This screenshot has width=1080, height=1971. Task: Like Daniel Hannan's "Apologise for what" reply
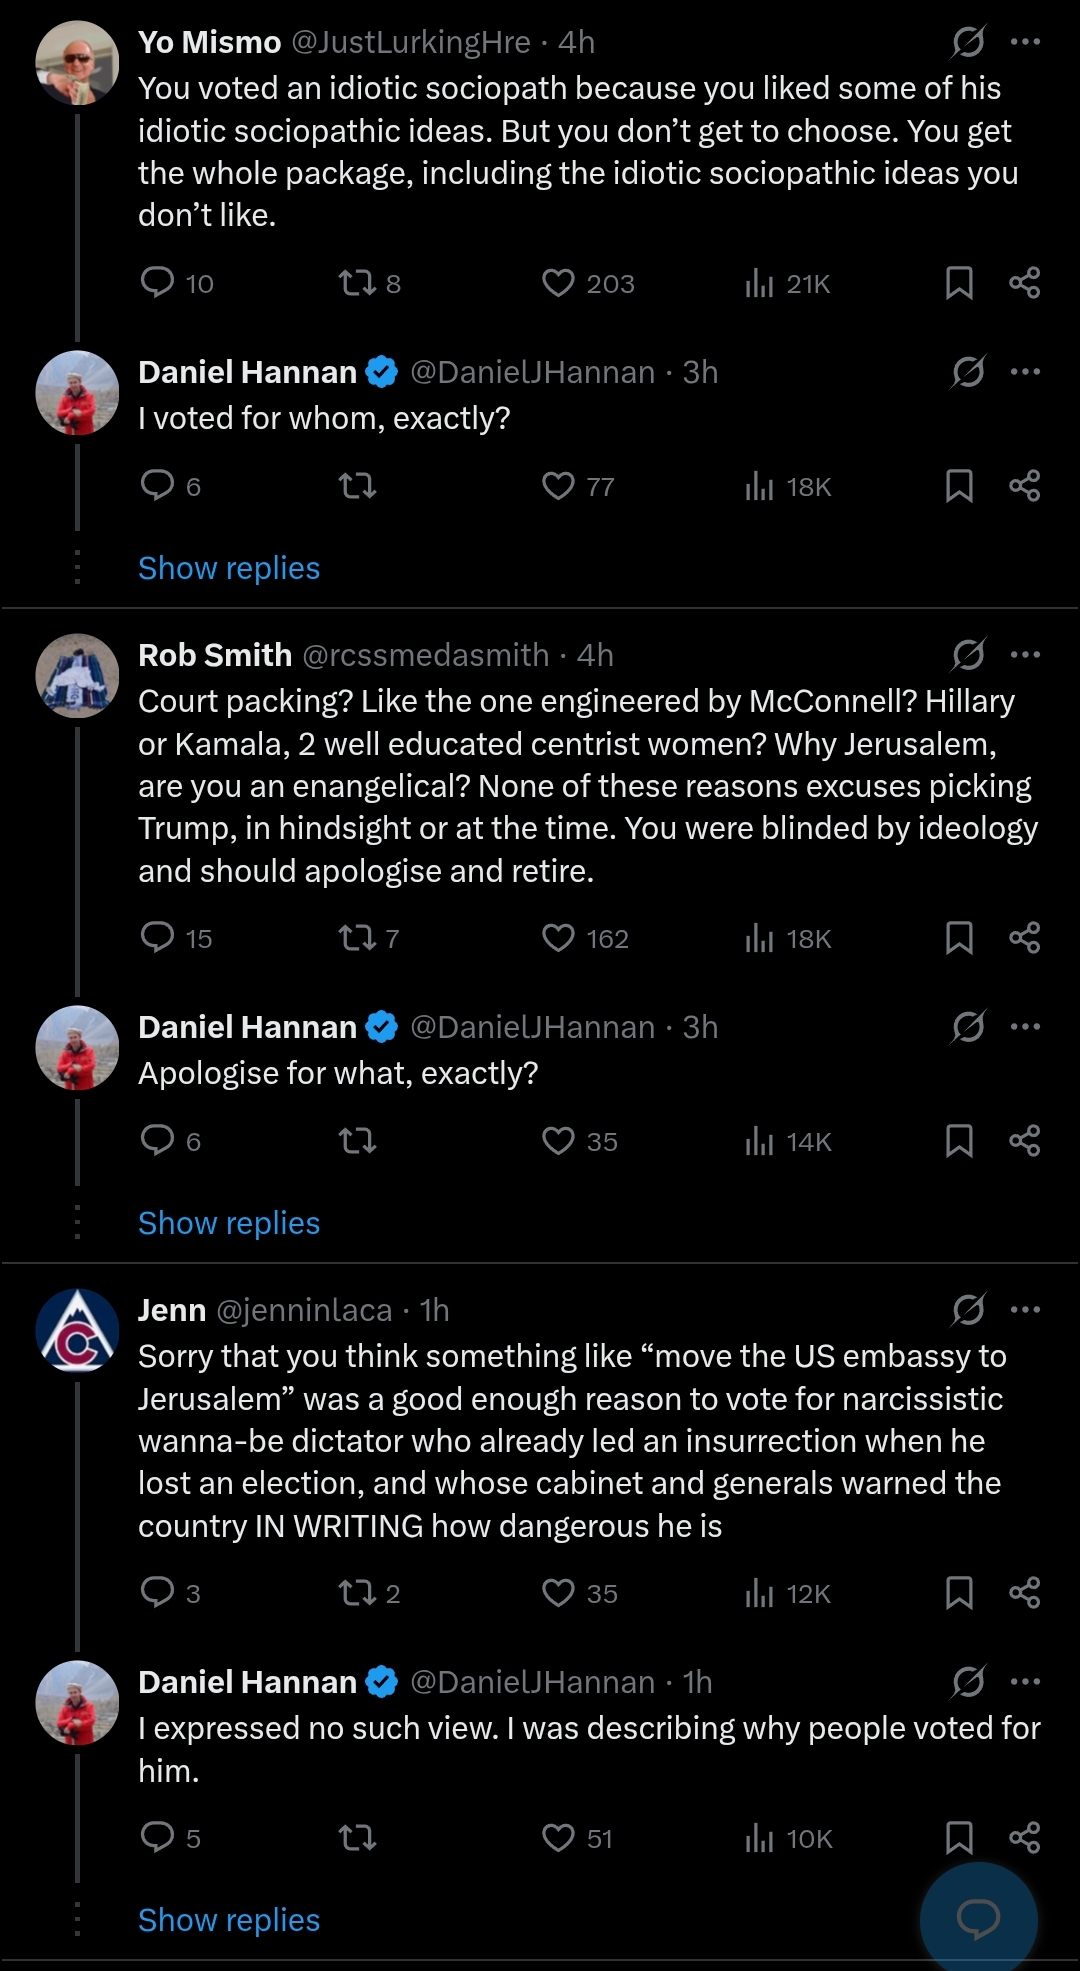(558, 1141)
